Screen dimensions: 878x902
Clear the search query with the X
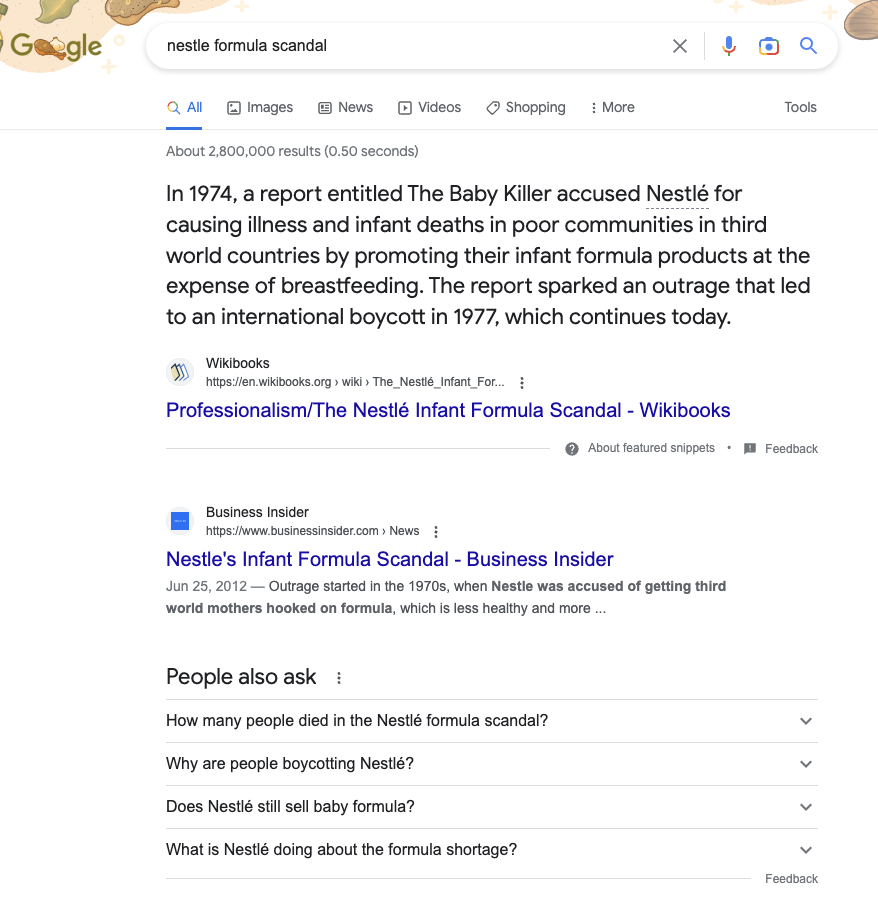click(x=680, y=45)
